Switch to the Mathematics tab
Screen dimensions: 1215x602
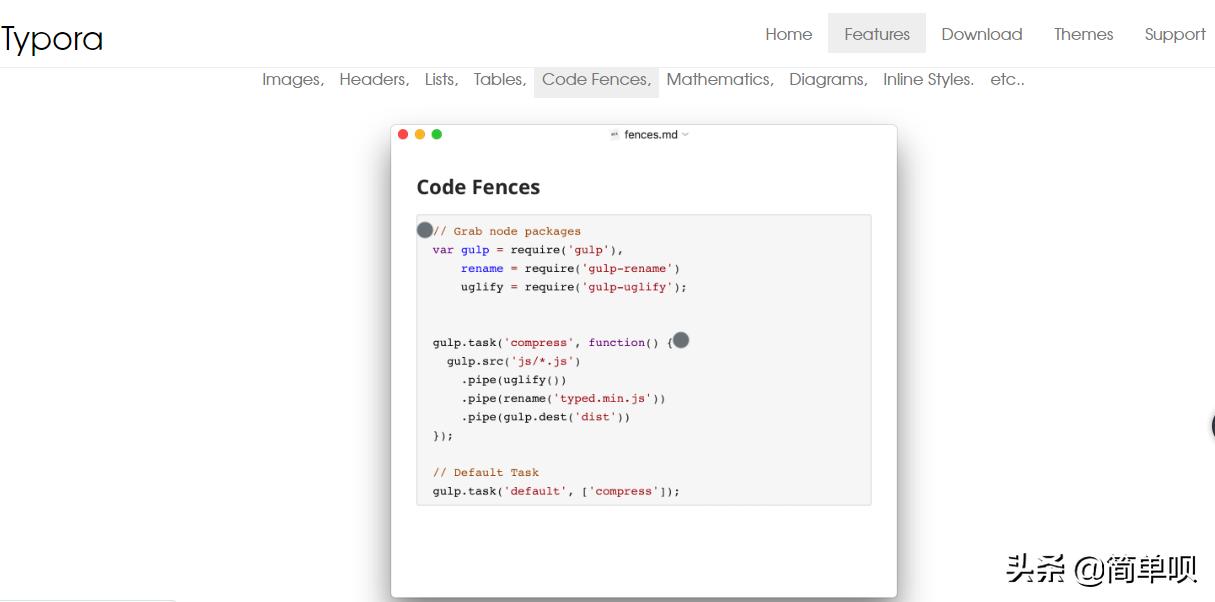719,79
